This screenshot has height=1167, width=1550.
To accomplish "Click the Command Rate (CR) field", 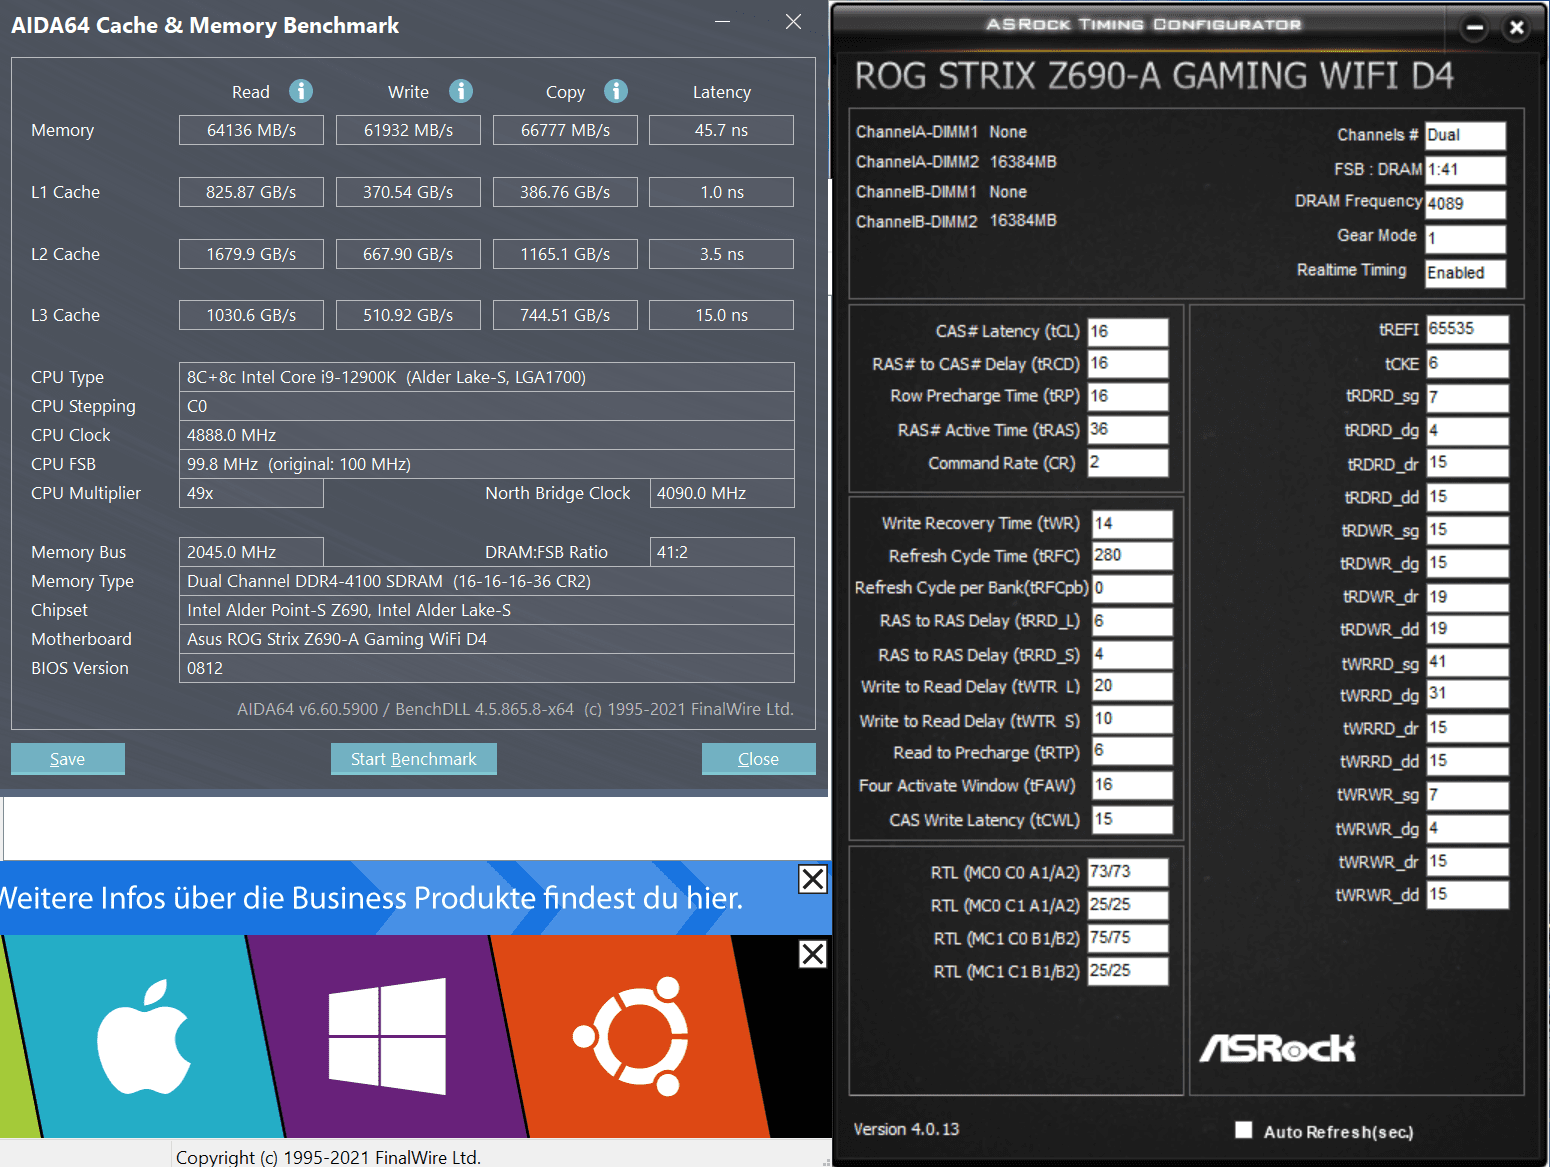I will tap(1128, 463).
